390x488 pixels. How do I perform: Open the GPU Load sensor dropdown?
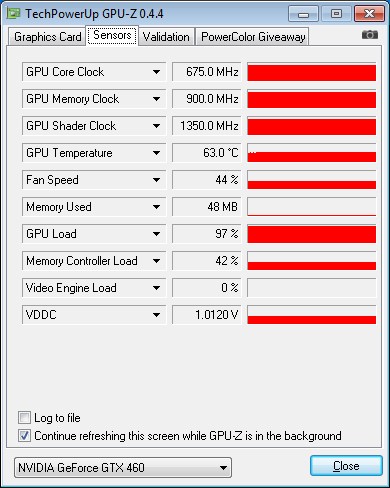coord(156,234)
